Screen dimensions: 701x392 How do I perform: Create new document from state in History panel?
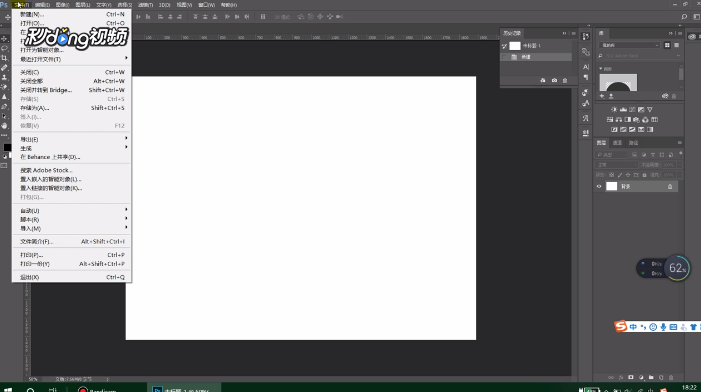pyautogui.click(x=543, y=80)
